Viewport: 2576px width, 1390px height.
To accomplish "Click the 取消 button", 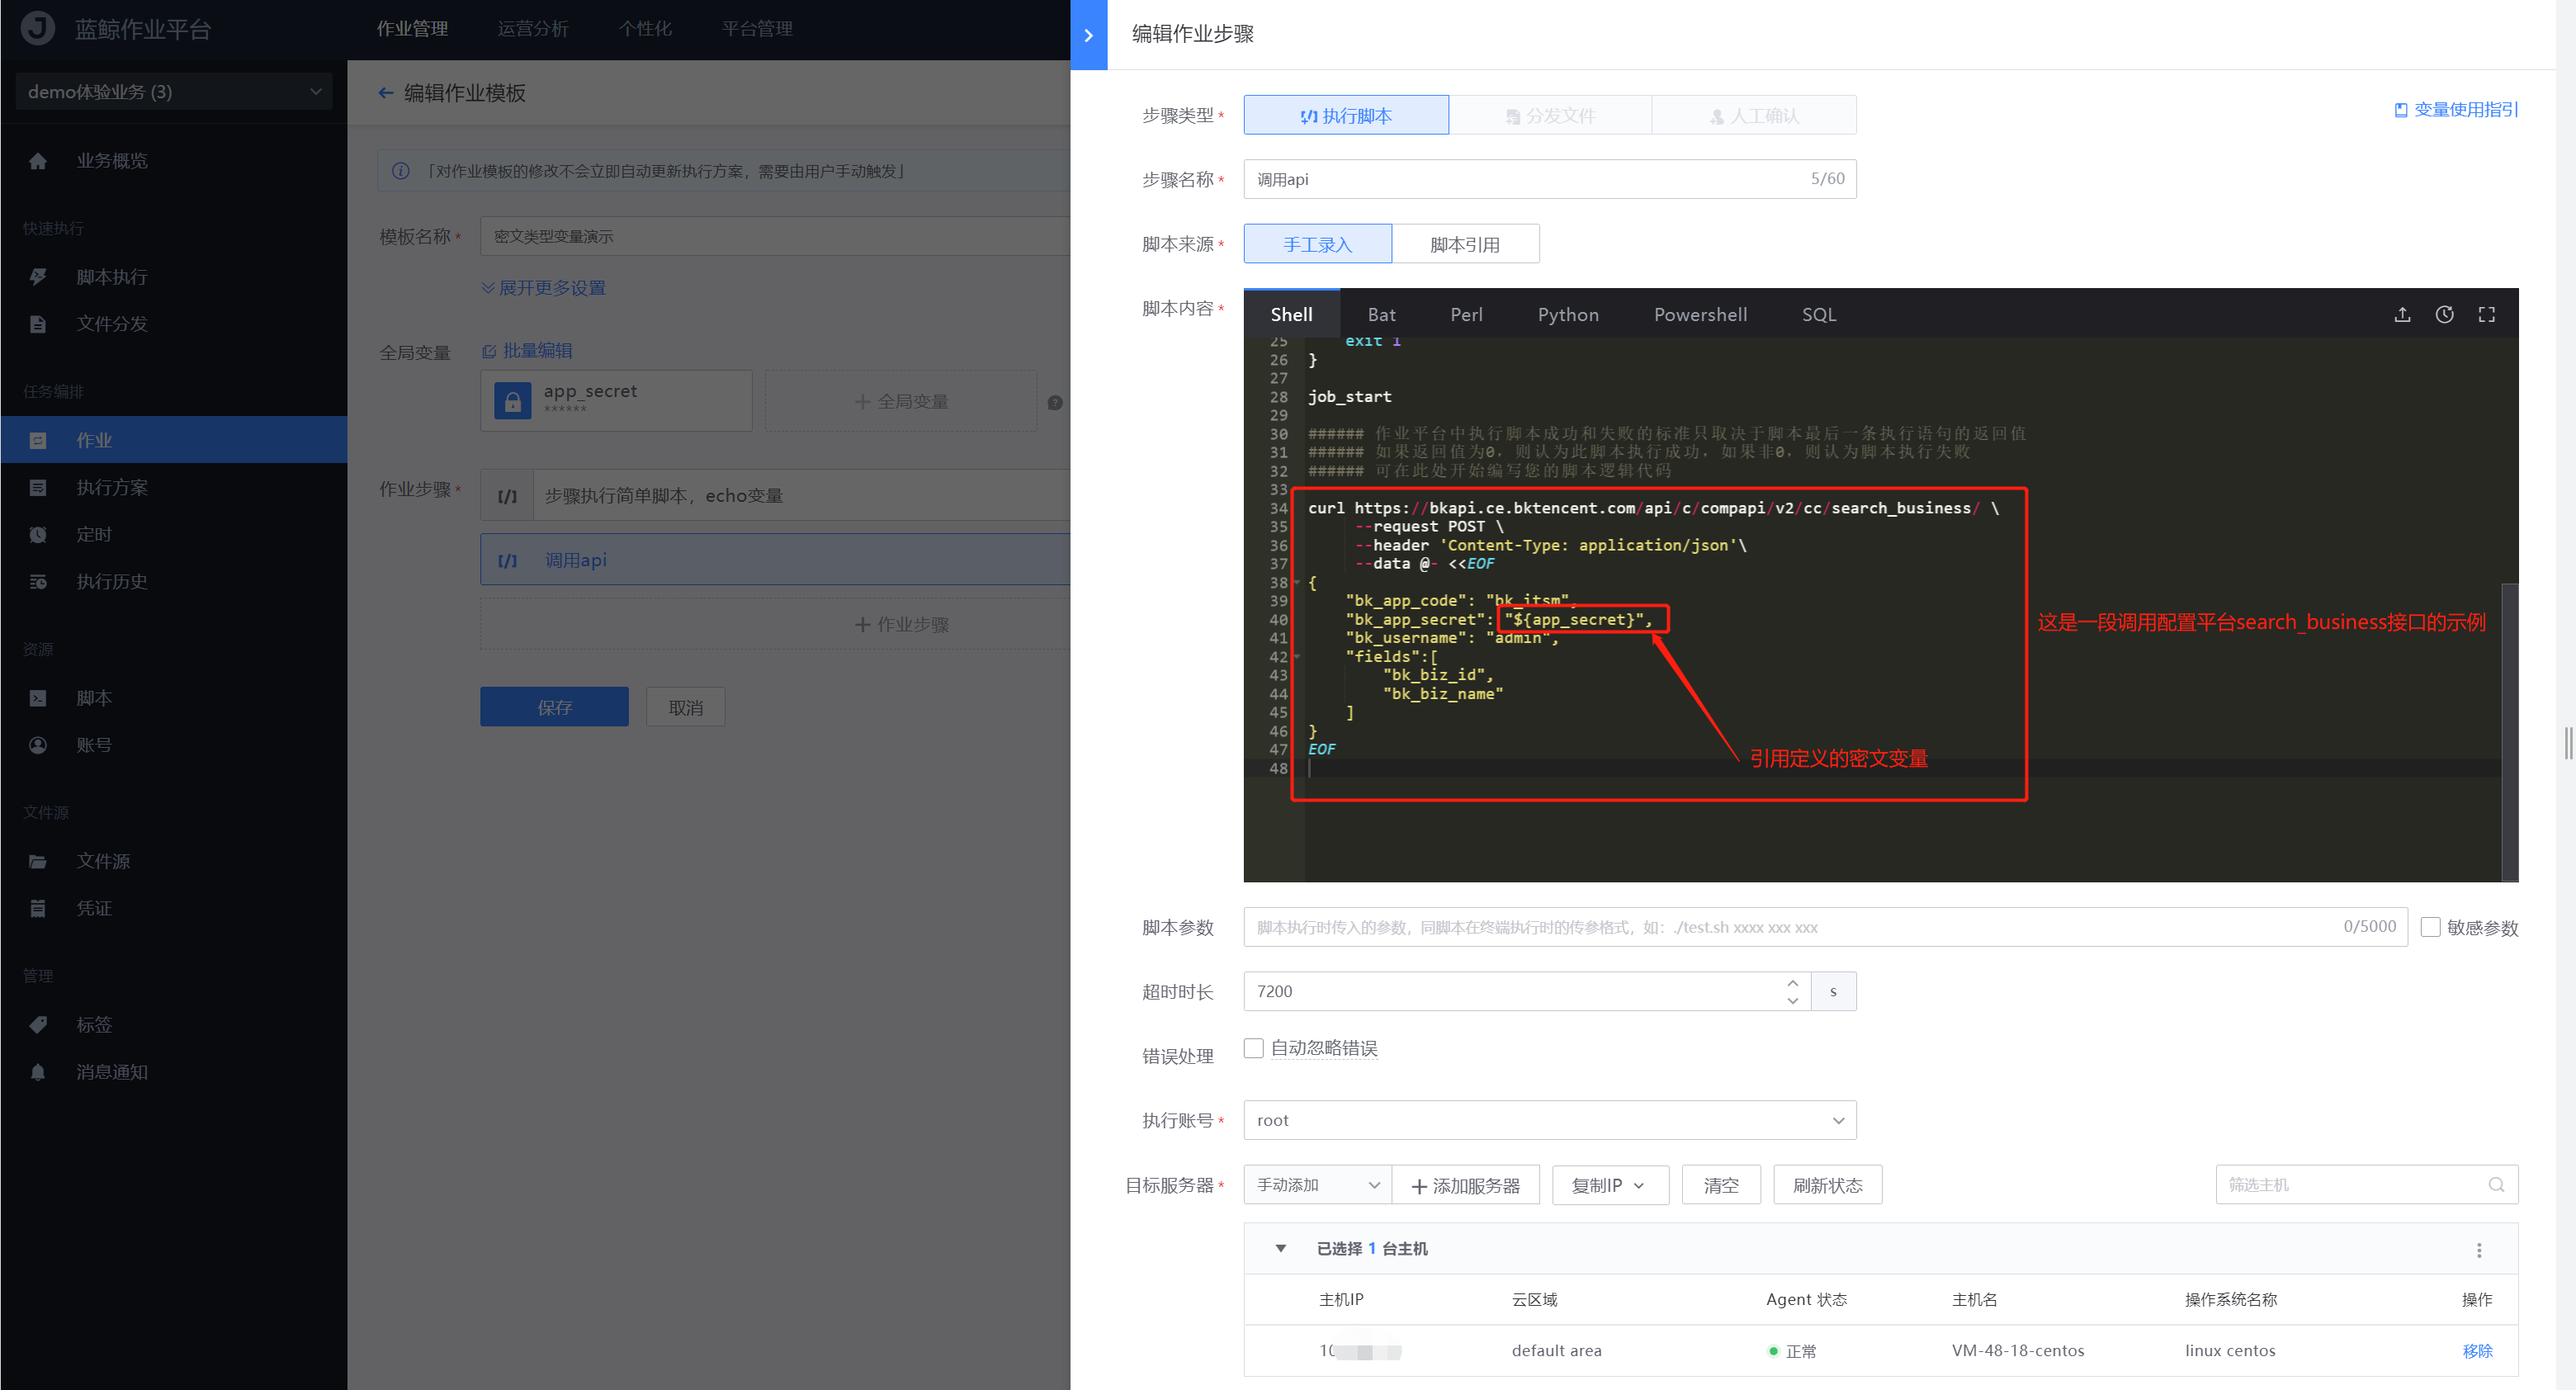I will (x=685, y=707).
